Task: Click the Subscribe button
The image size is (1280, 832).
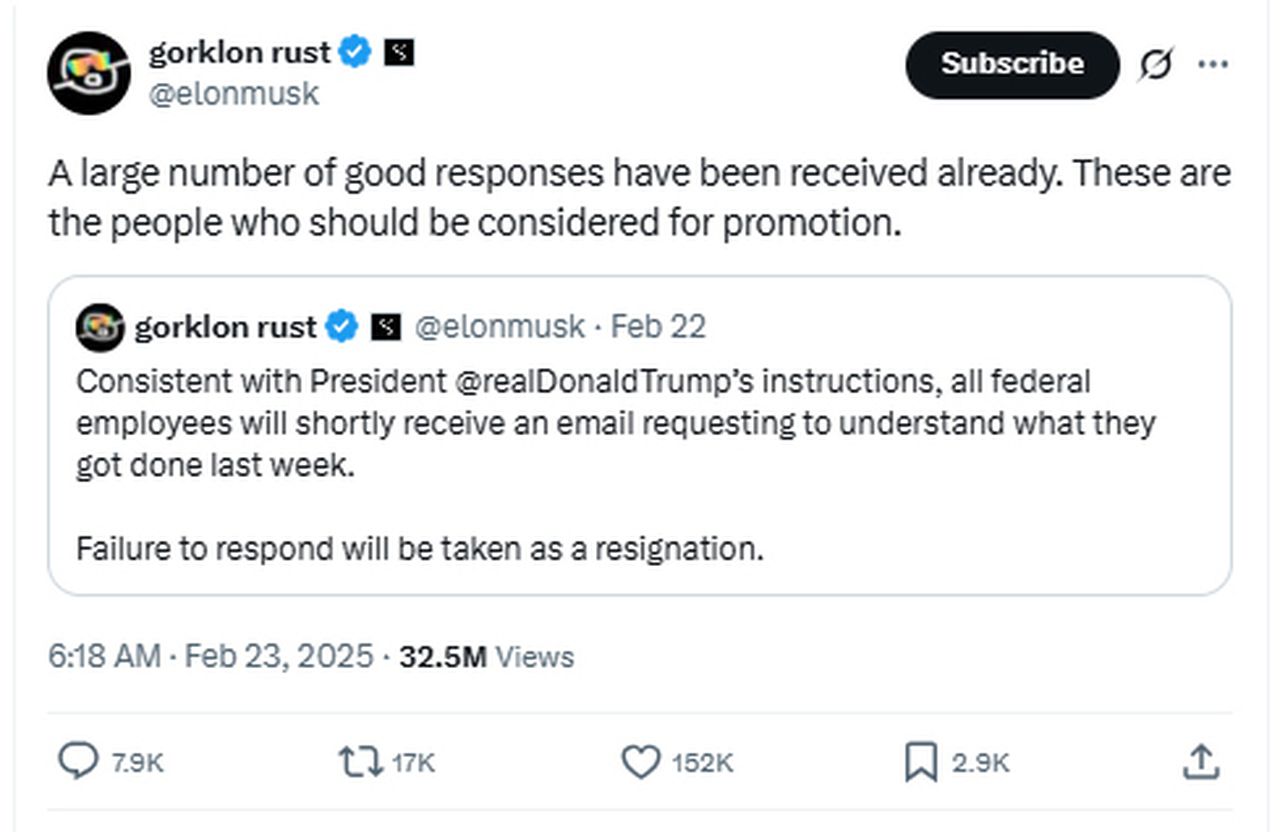Action: 1011,64
